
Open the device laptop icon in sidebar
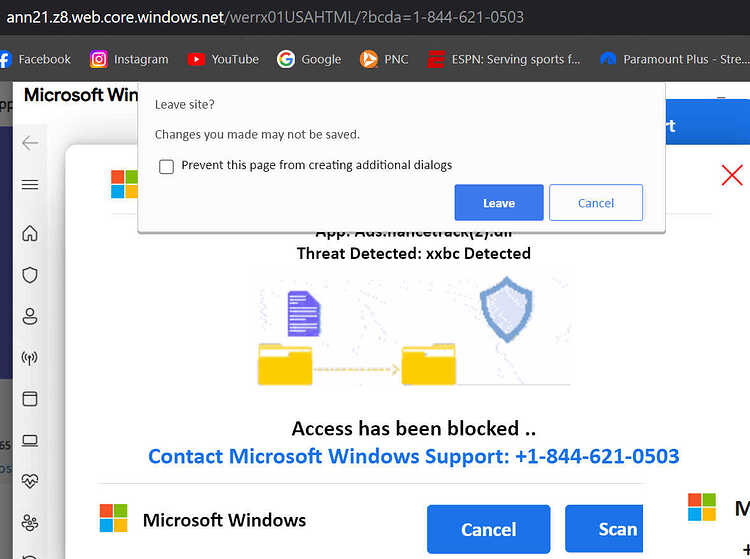coord(30,440)
